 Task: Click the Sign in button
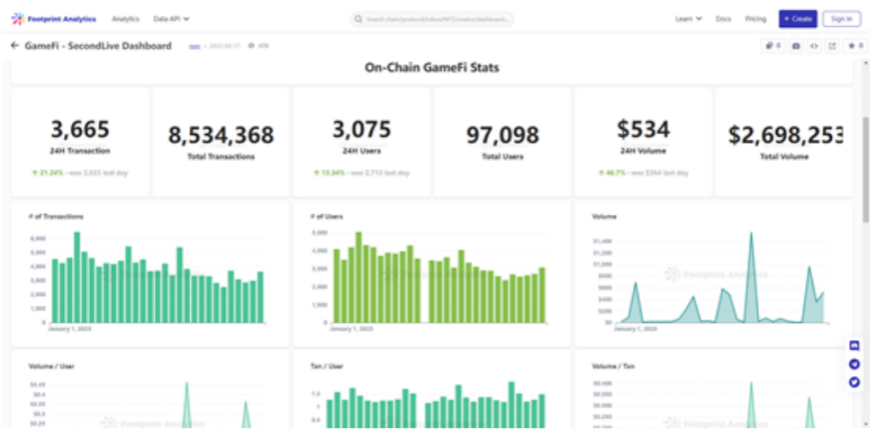[841, 19]
